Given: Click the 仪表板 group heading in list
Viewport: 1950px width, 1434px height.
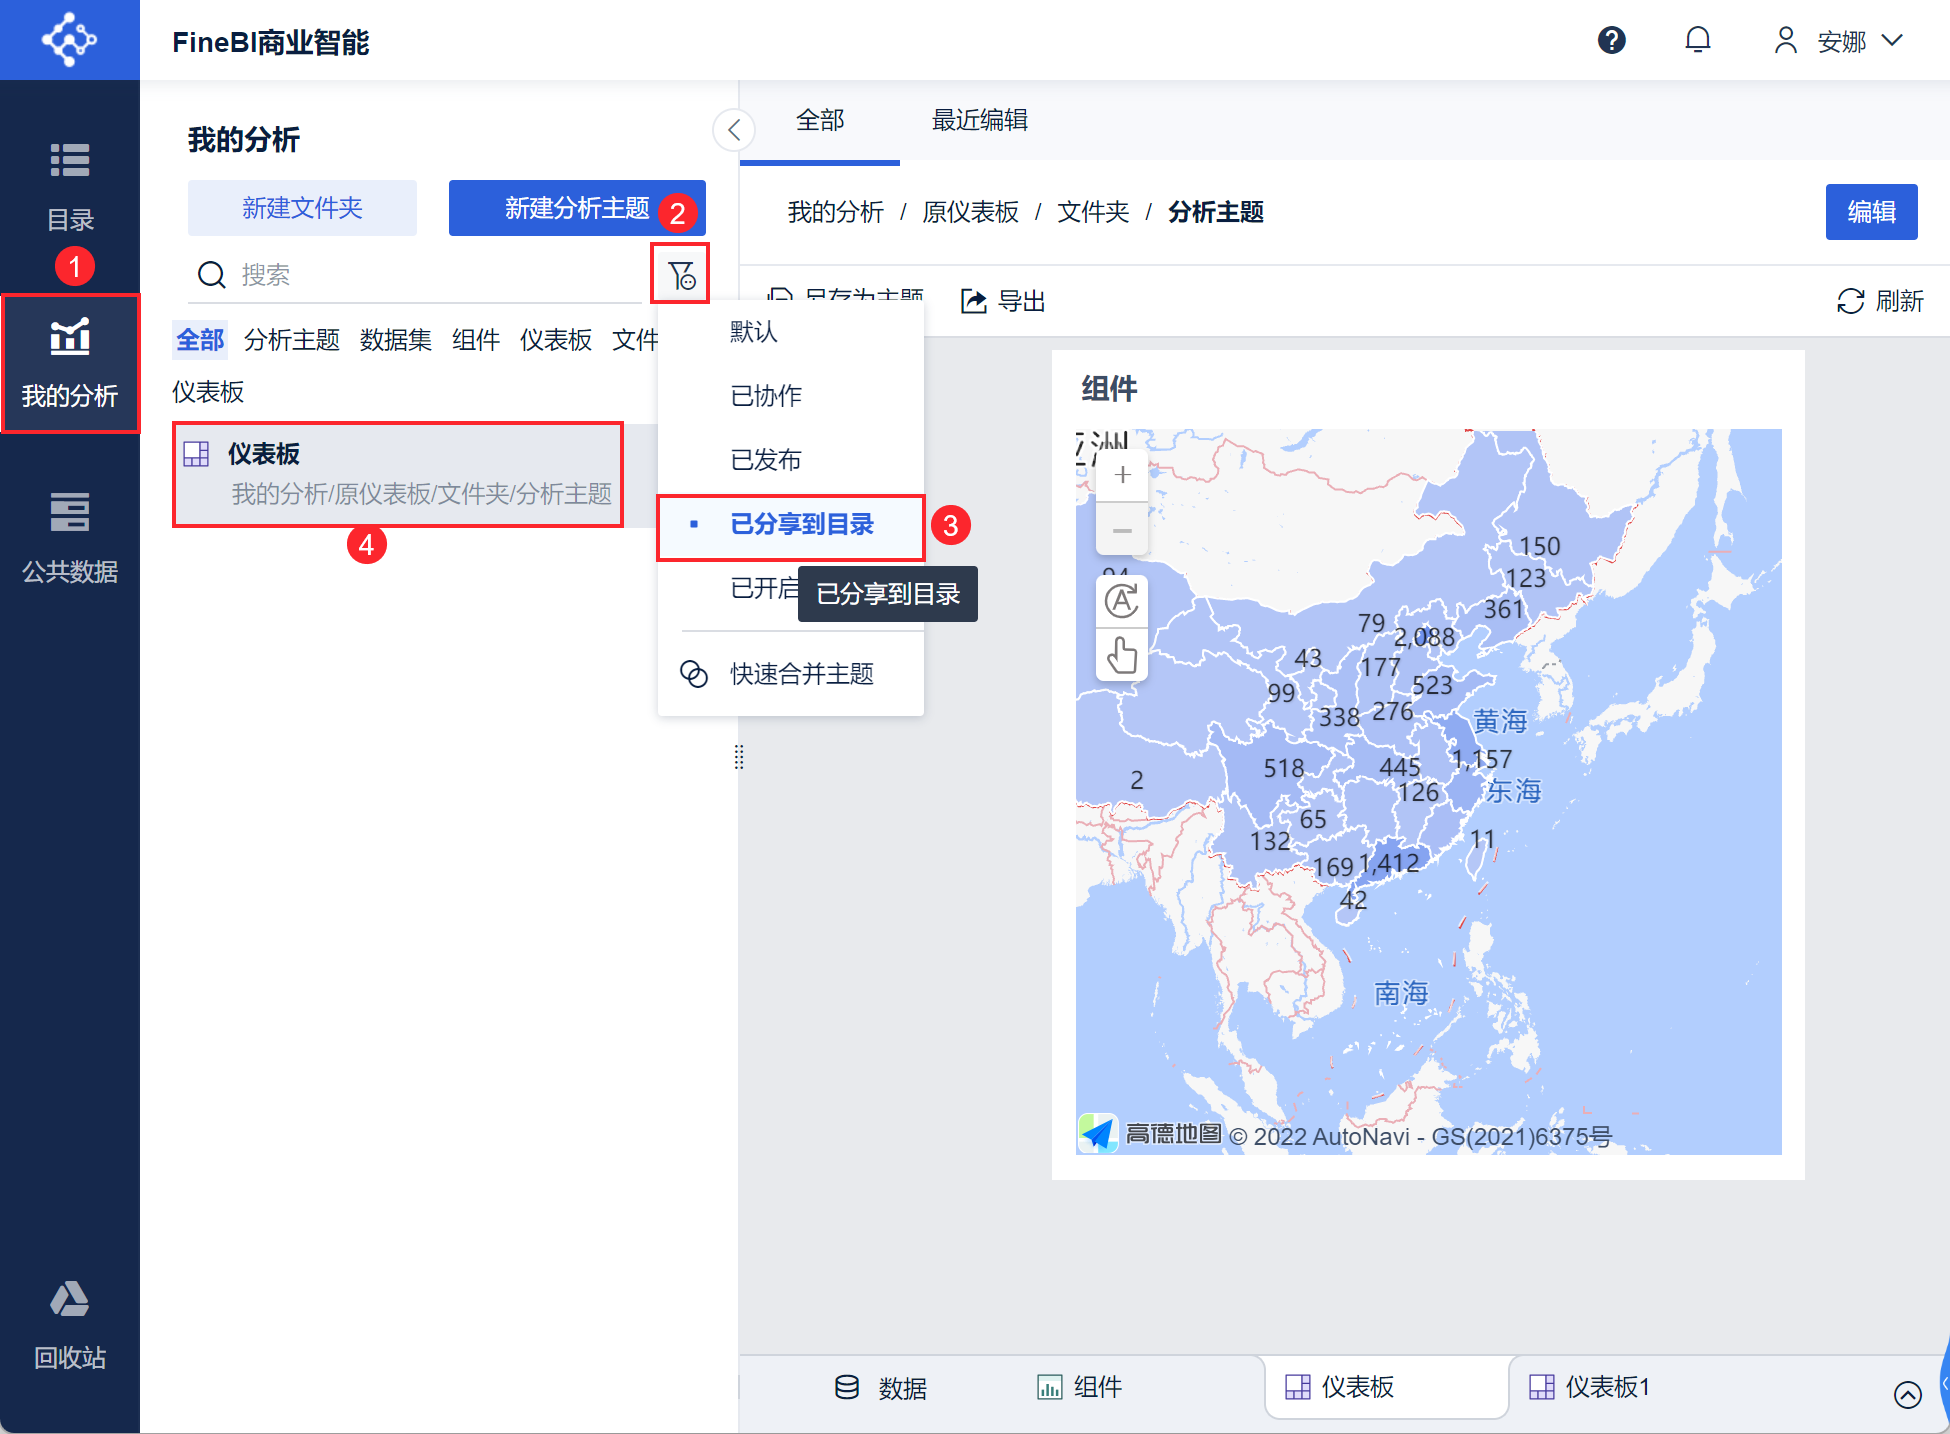Looking at the screenshot, I should point(208,392).
